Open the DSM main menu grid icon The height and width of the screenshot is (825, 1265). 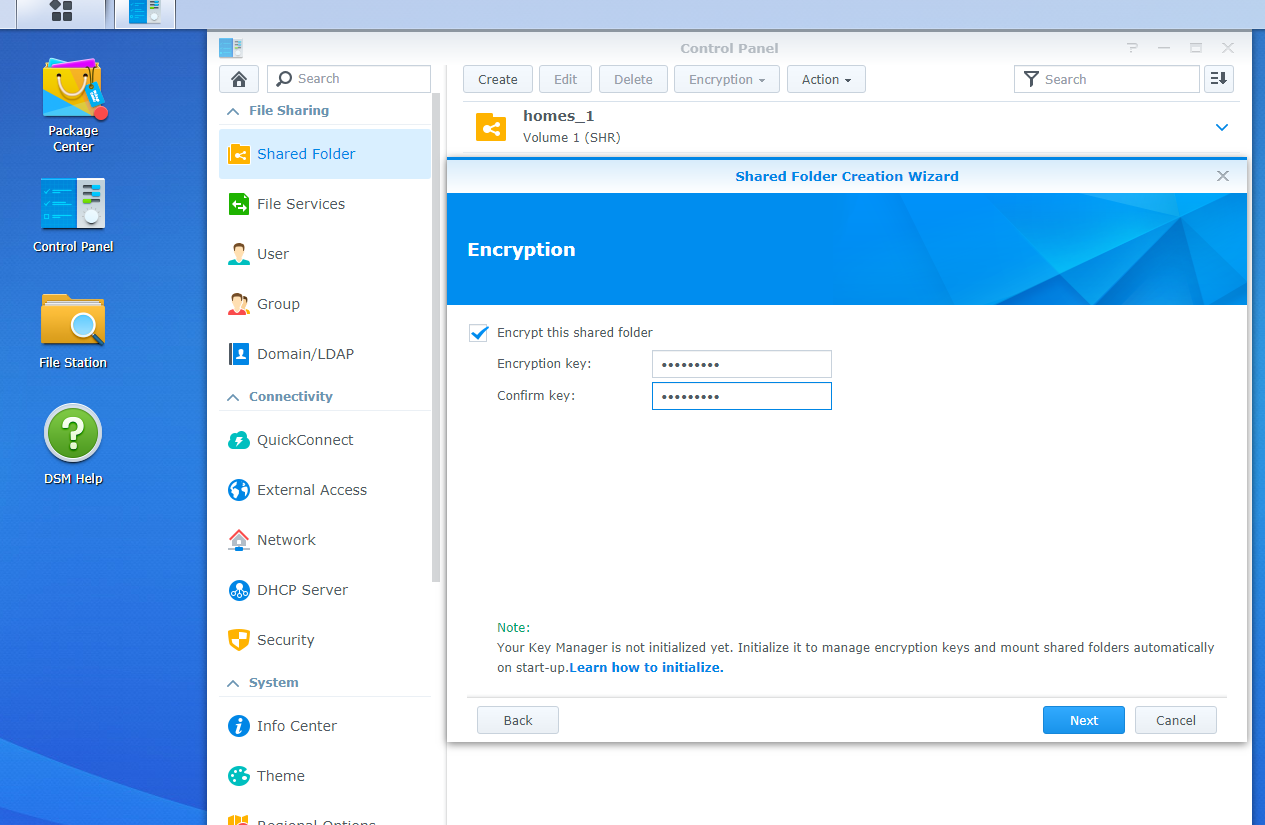pyautogui.click(x=61, y=12)
